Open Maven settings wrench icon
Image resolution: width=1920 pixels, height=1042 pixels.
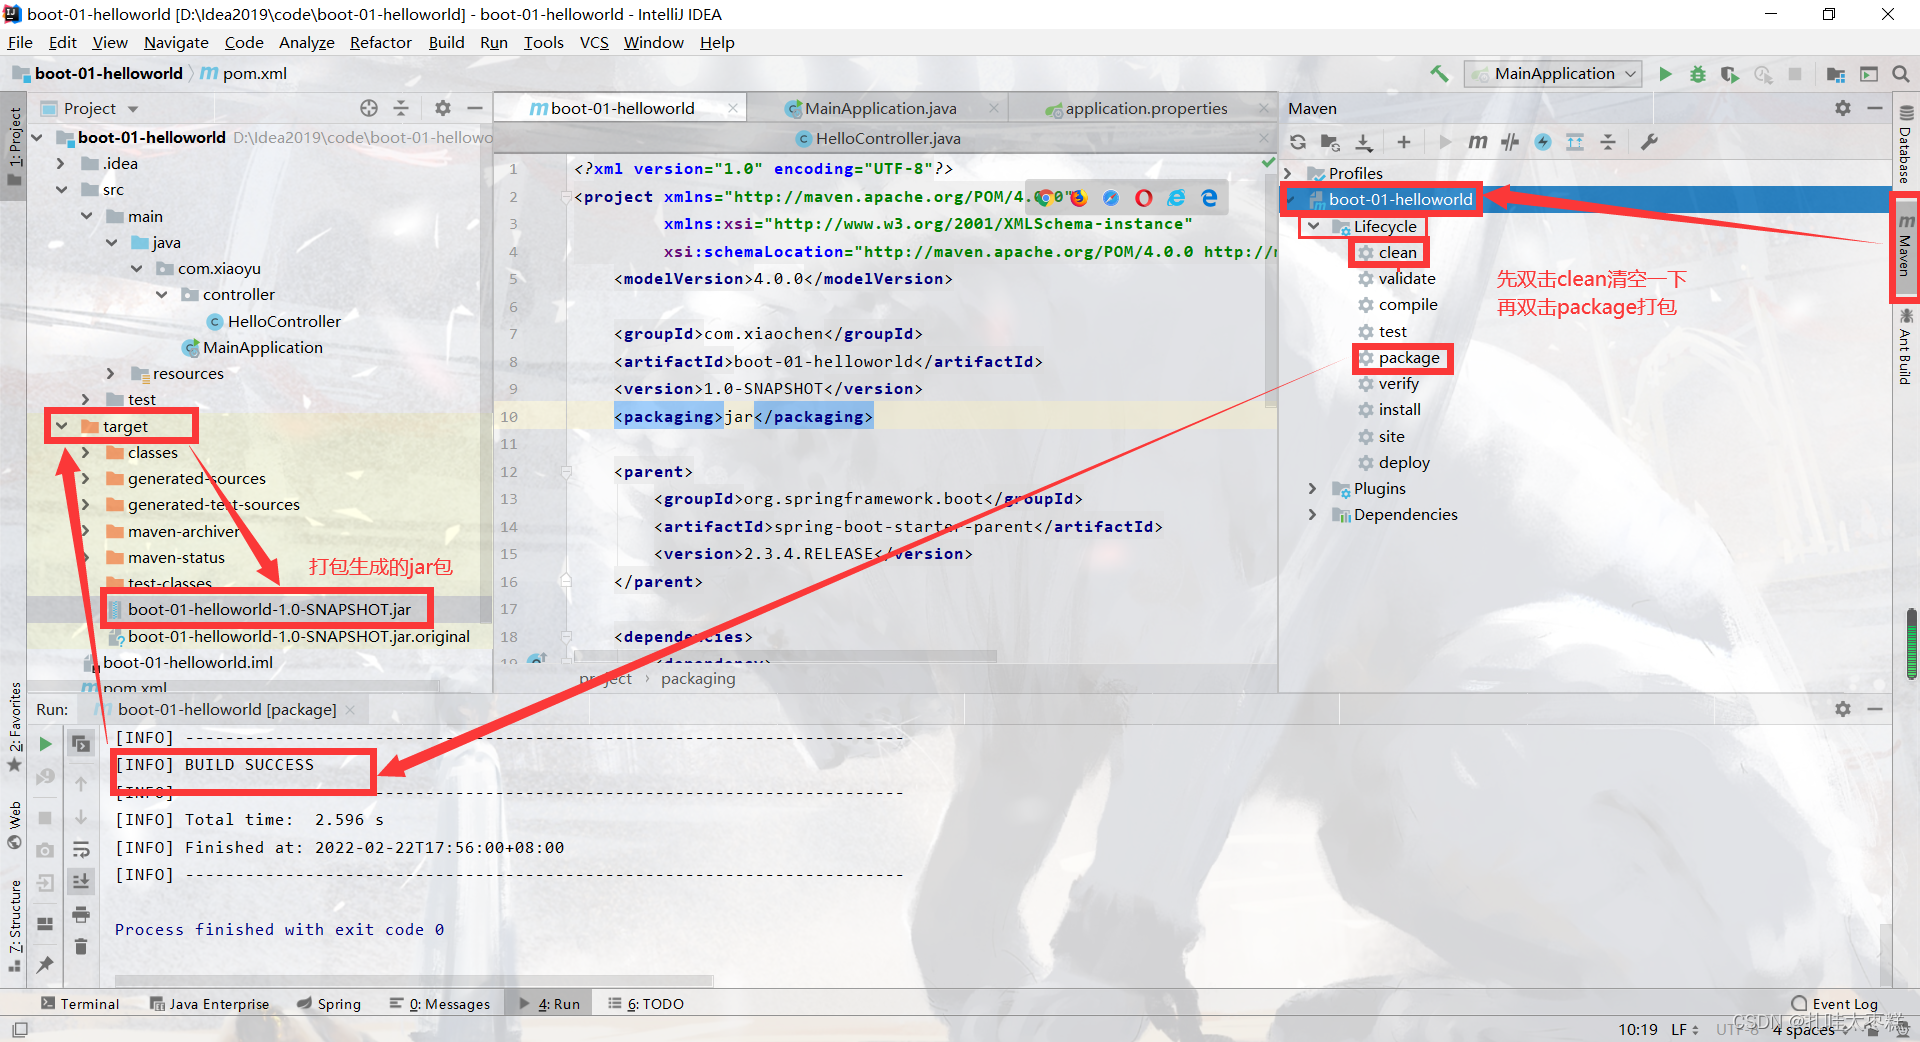coord(1649,142)
